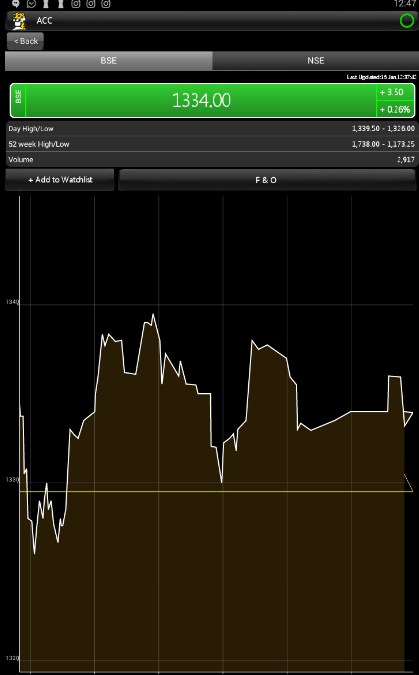Open the Messenger notification icon
Image resolution: width=419 pixels, height=675 pixels.
coord(31,4)
